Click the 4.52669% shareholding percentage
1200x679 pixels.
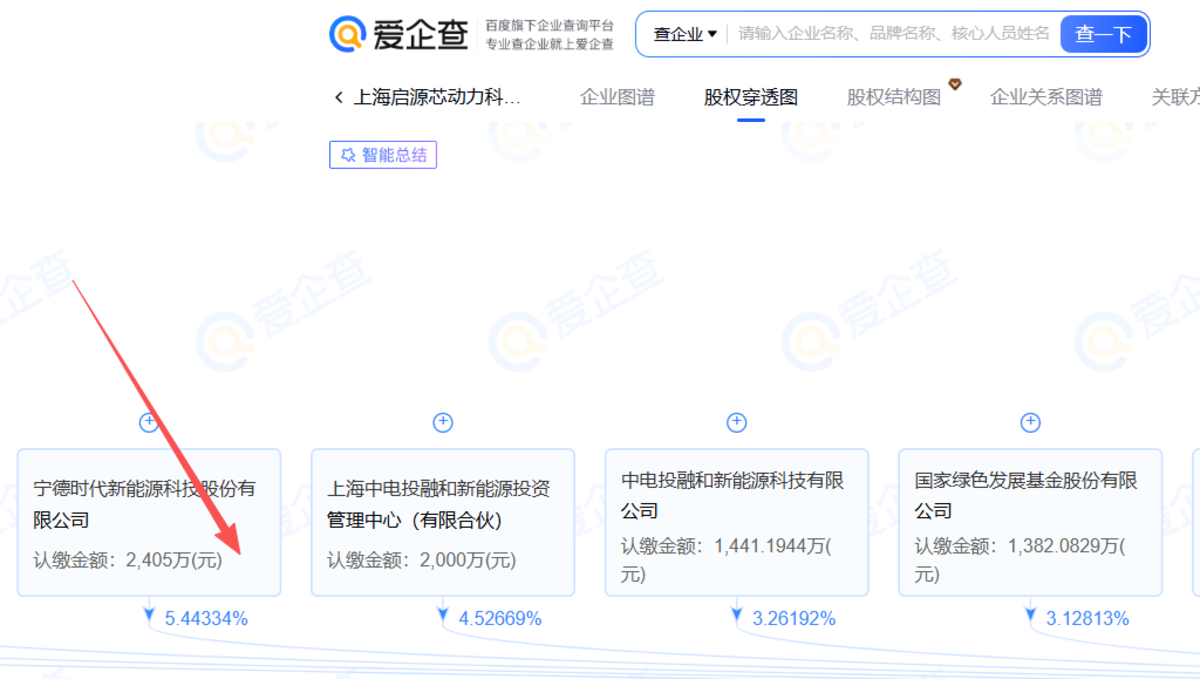tap(500, 619)
